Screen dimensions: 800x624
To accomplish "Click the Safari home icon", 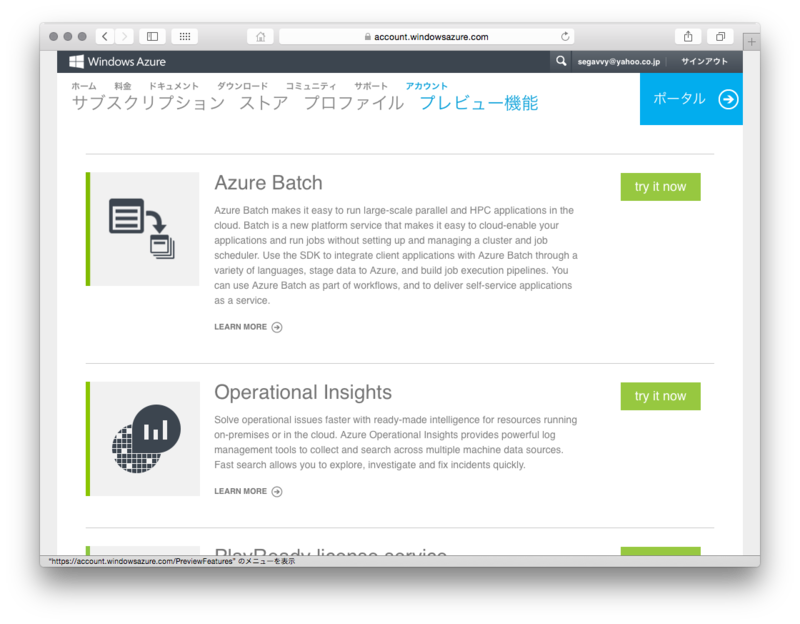I will tap(260, 37).
